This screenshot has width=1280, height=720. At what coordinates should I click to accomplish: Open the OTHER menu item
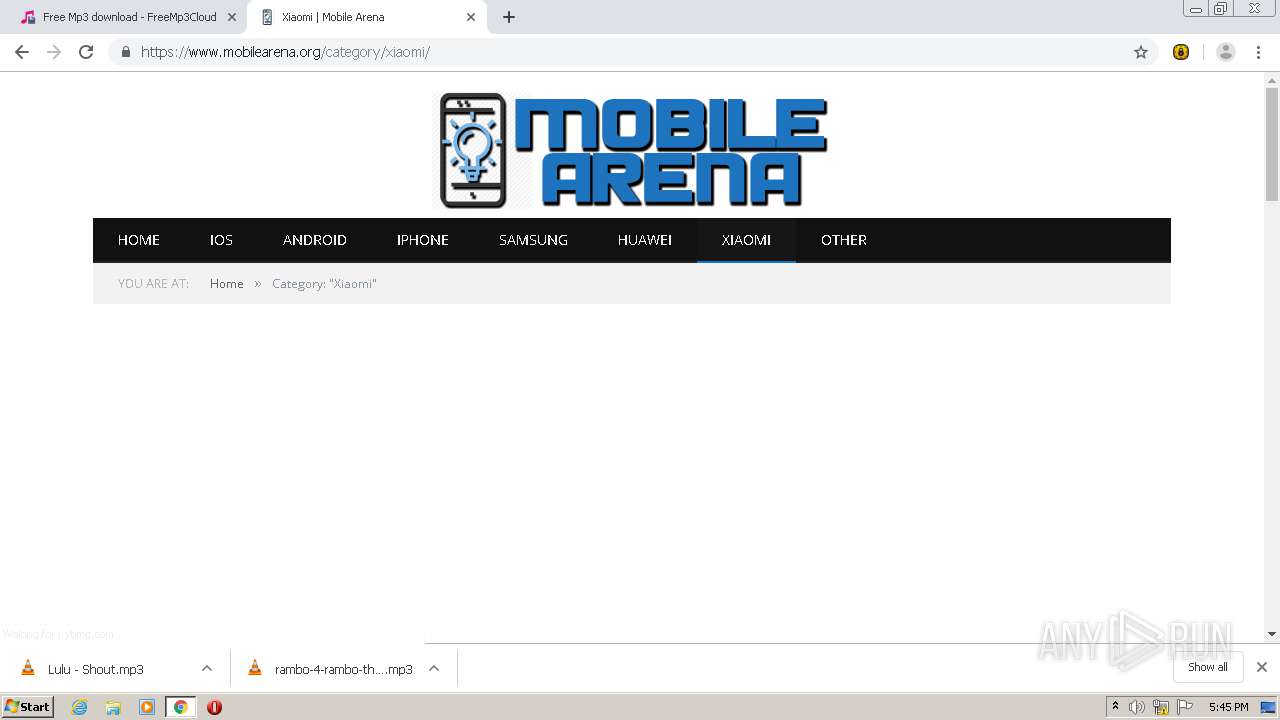[844, 240]
